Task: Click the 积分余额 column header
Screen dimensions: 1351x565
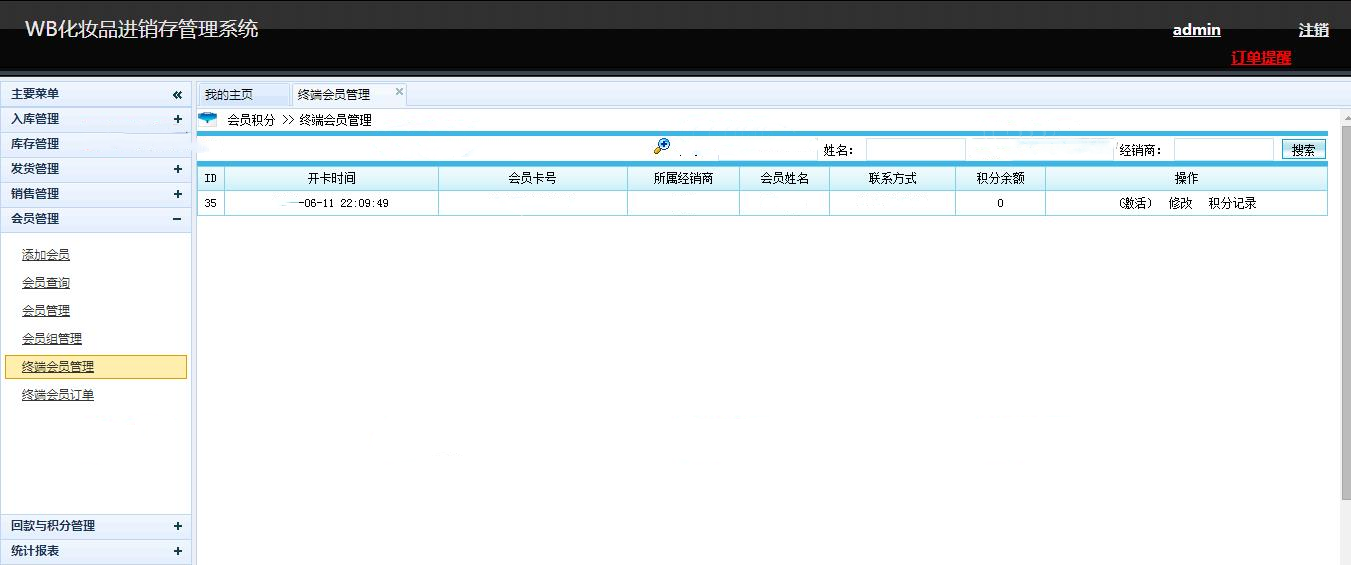Action: click(1000, 178)
